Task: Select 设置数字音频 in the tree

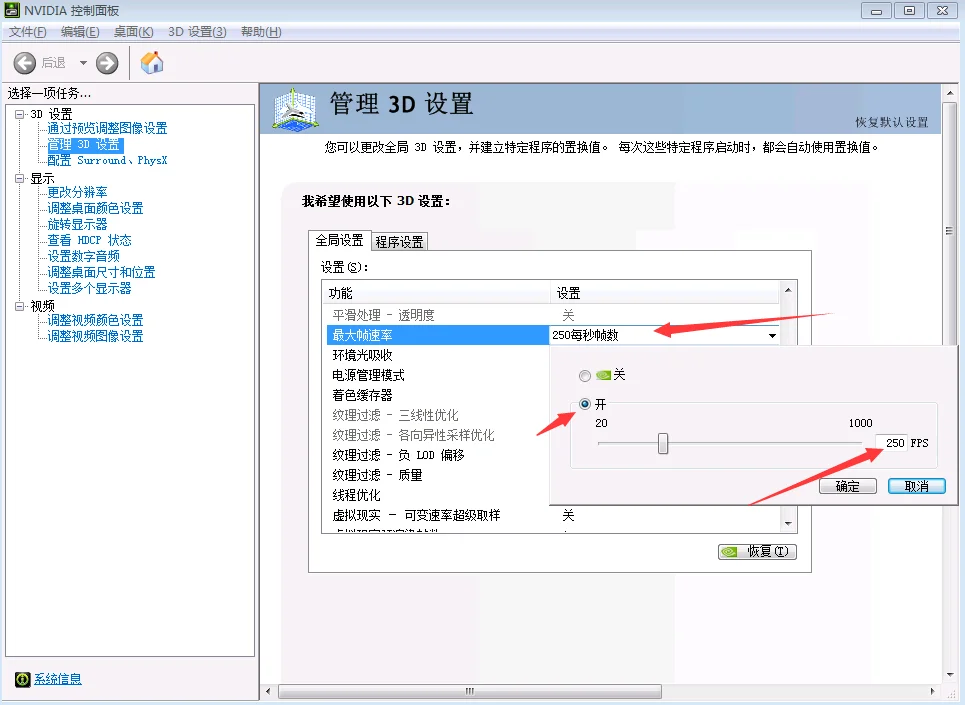Action: [x=83, y=256]
